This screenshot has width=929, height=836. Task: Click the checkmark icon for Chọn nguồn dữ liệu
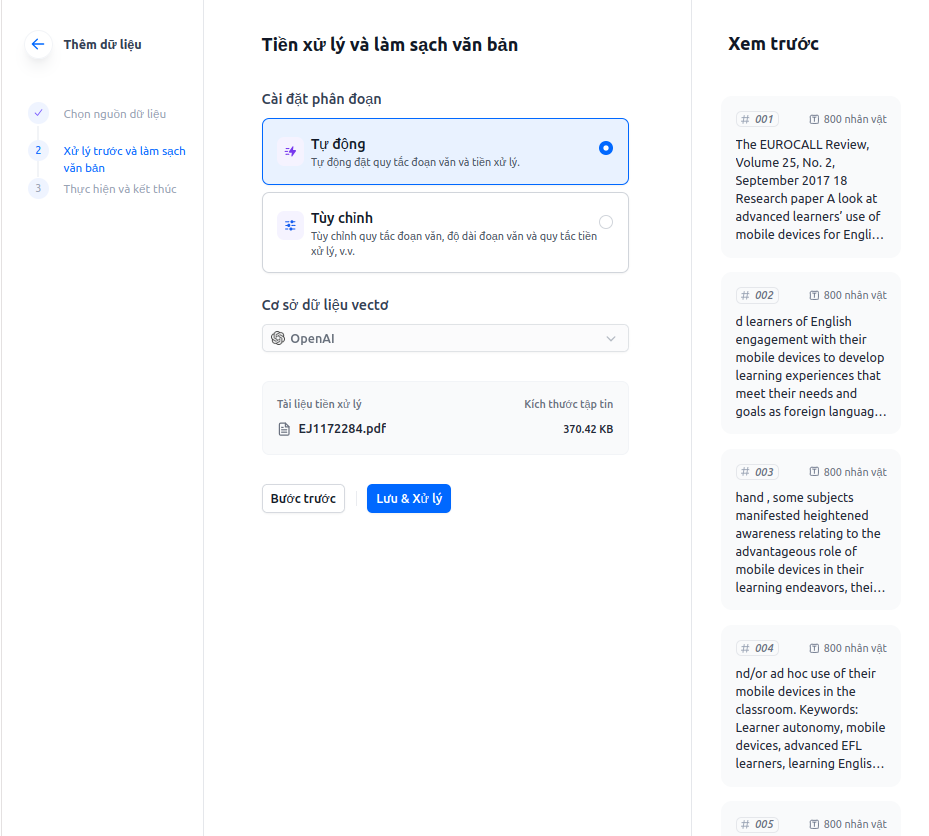pyautogui.click(x=38, y=113)
